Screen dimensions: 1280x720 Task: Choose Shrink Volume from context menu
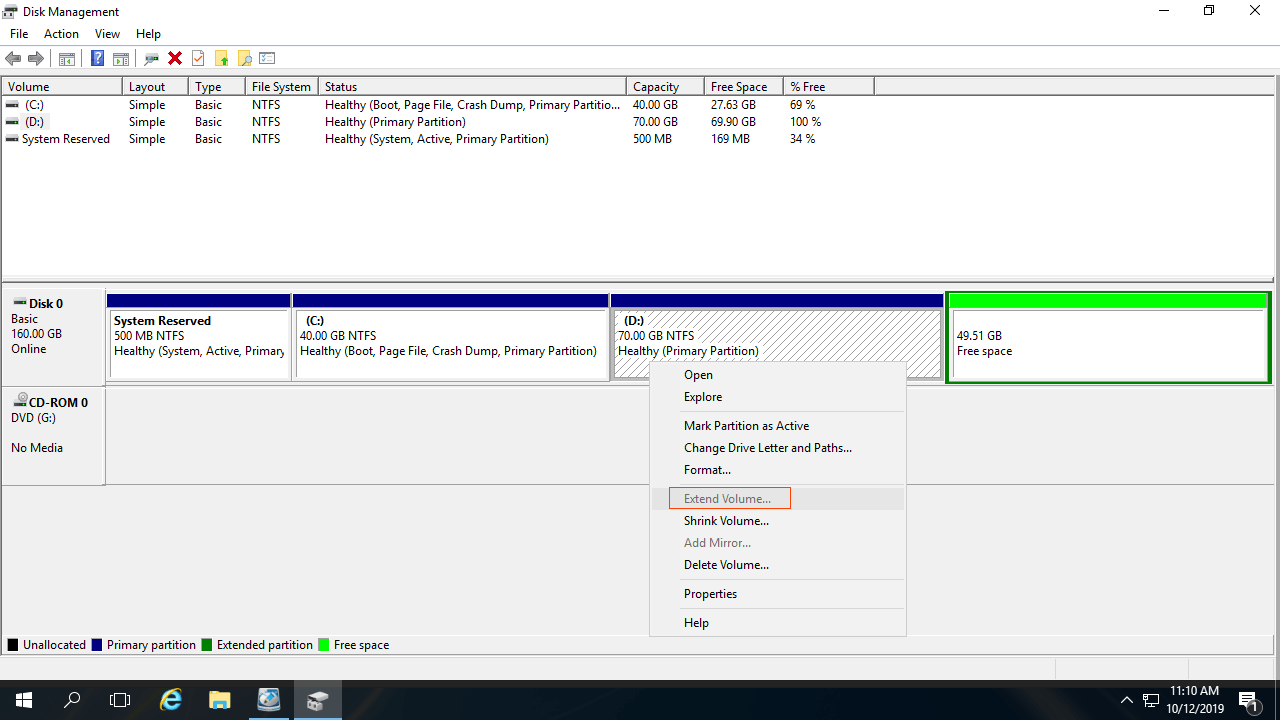pyautogui.click(x=726, y=521)
